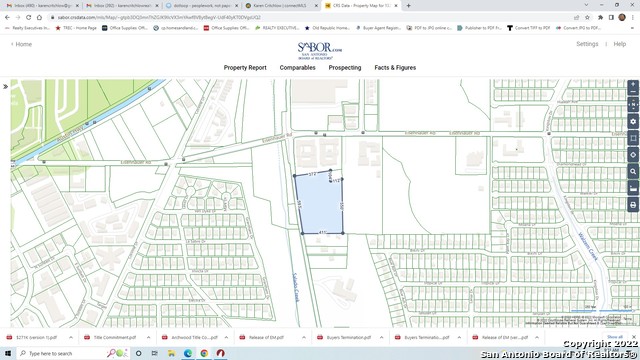Open the Buyer Agent Registration bookmark

(x=378, y=28)
